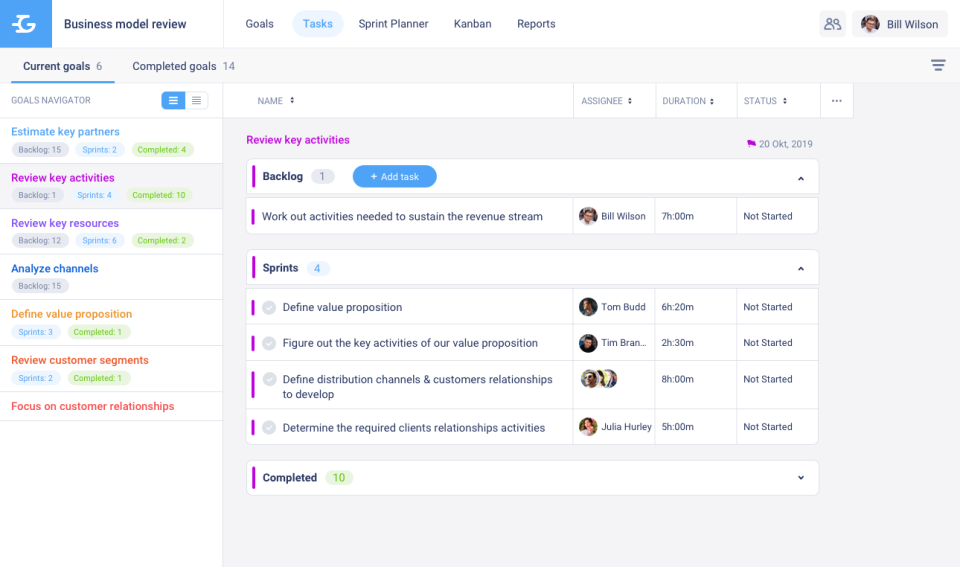Click Backlog: 12 badge
Screen dimensions: 960x567
point(40,240)
